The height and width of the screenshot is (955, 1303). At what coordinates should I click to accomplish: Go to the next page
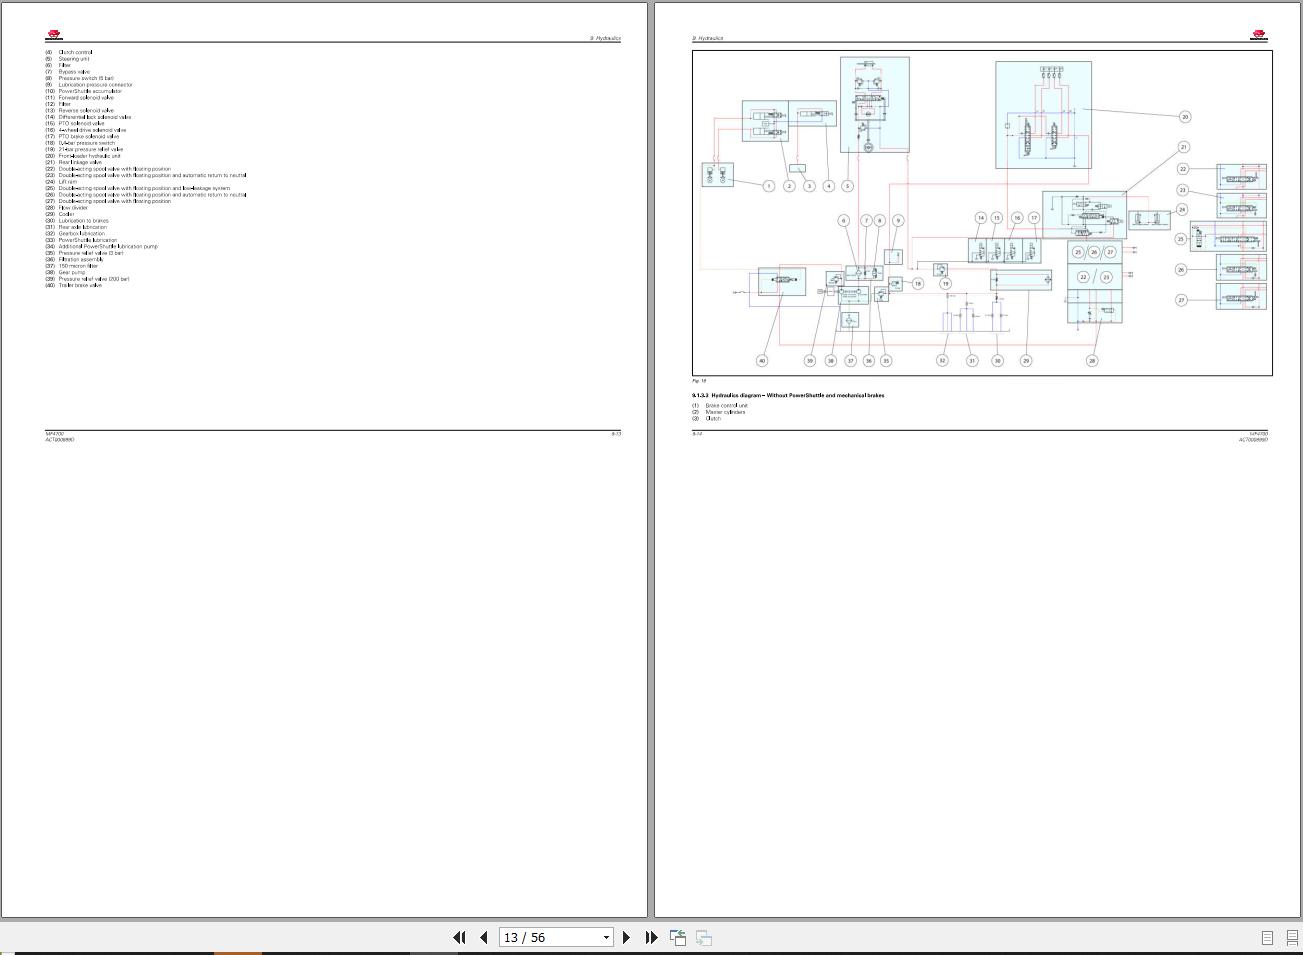[626, 937]
